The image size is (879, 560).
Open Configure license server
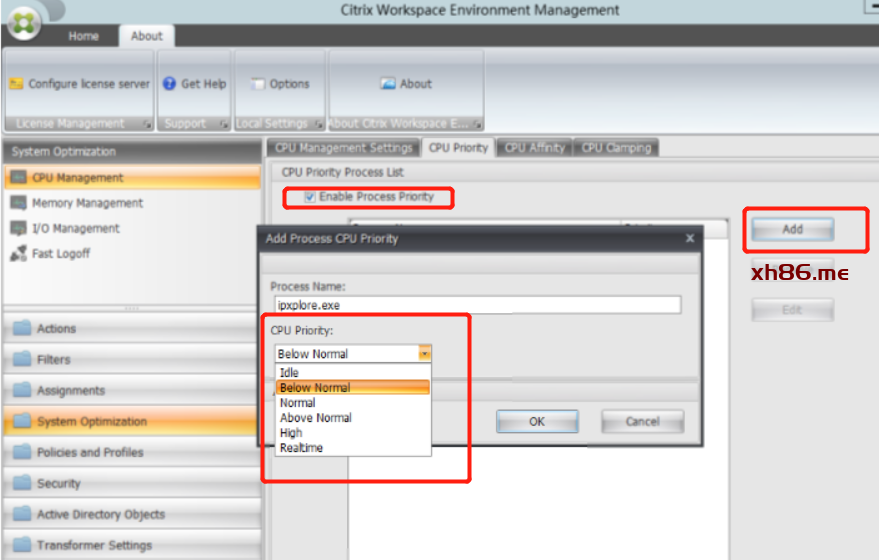coord(80,85)
